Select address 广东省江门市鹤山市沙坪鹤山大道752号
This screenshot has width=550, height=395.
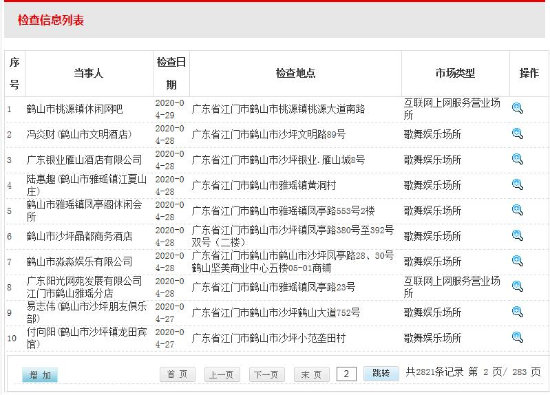[276, 313]
